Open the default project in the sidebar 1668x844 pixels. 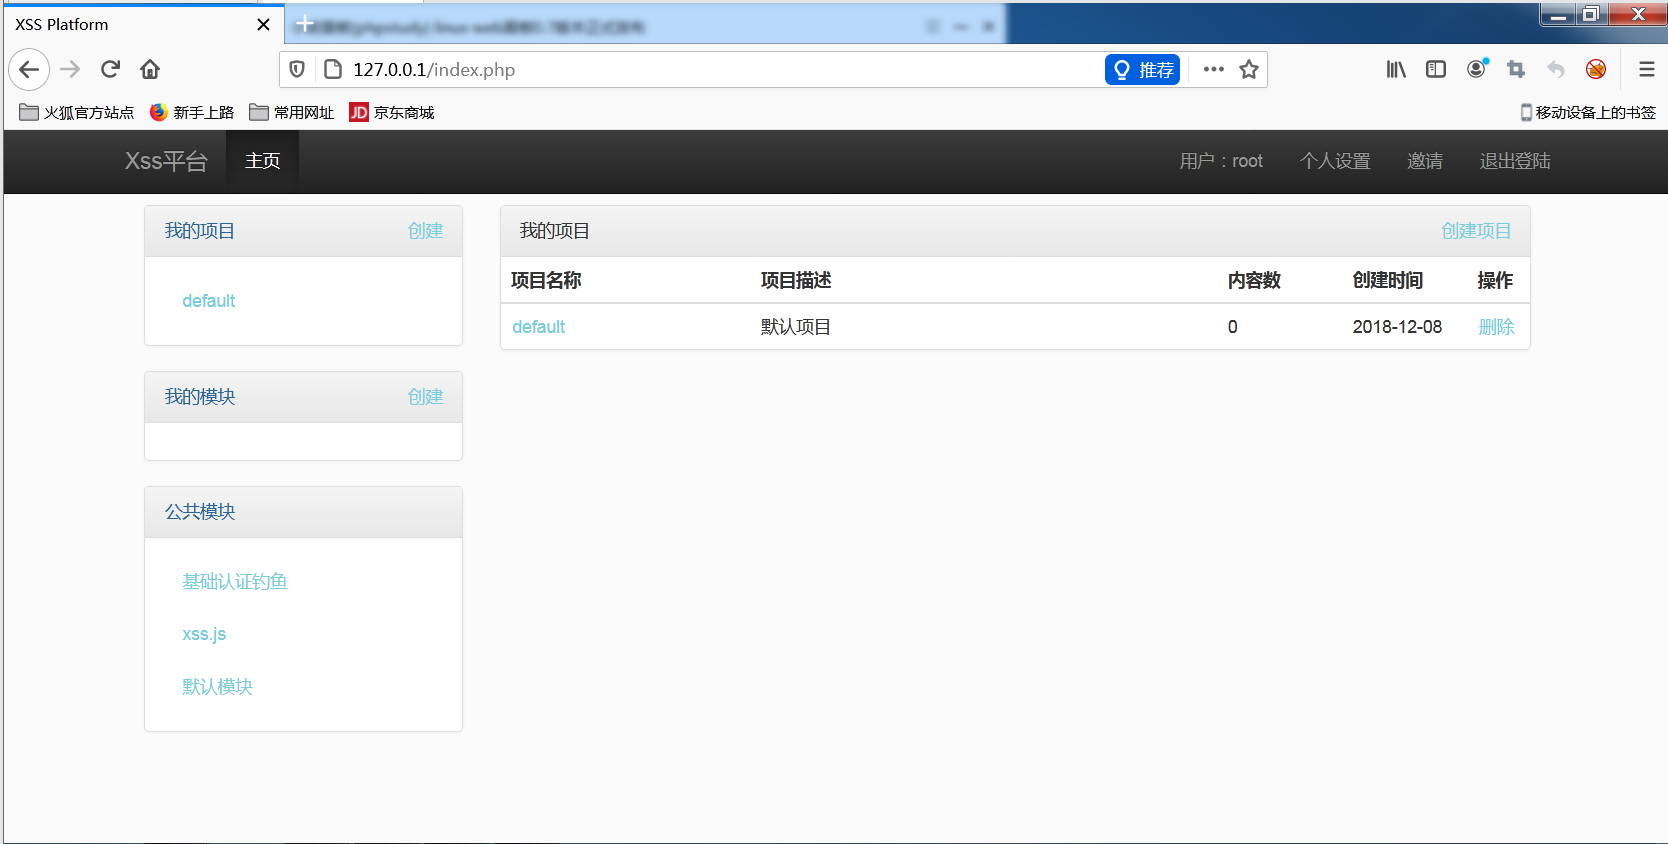(208, 301)
